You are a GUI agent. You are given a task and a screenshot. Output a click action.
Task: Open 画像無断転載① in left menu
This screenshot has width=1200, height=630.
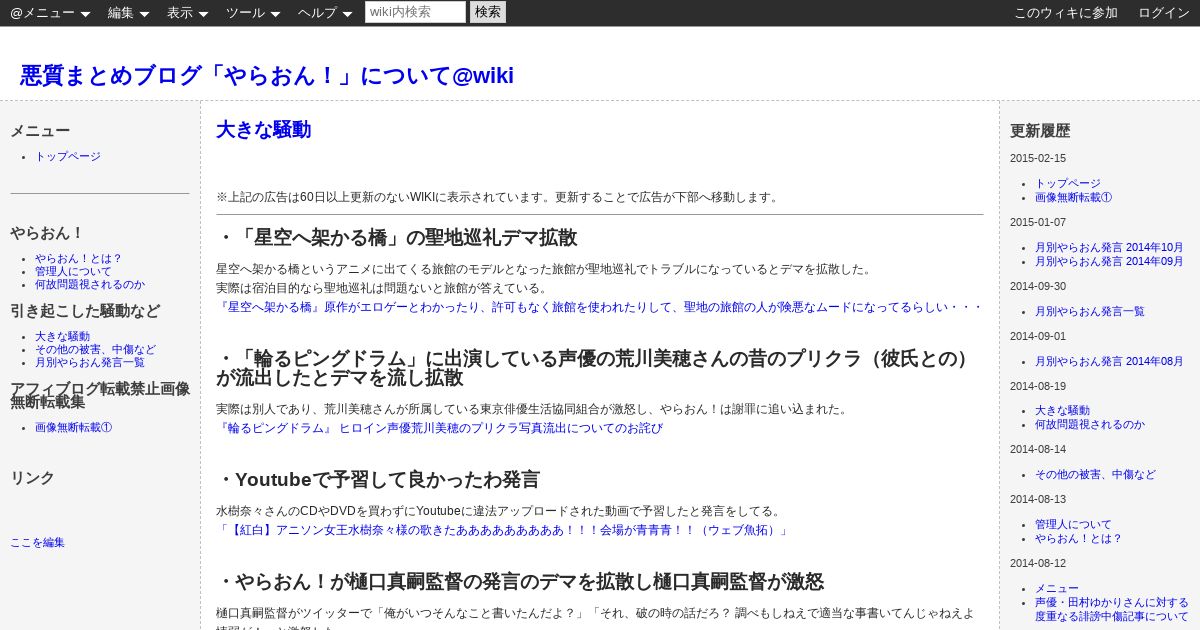click(x=73, y=427)
